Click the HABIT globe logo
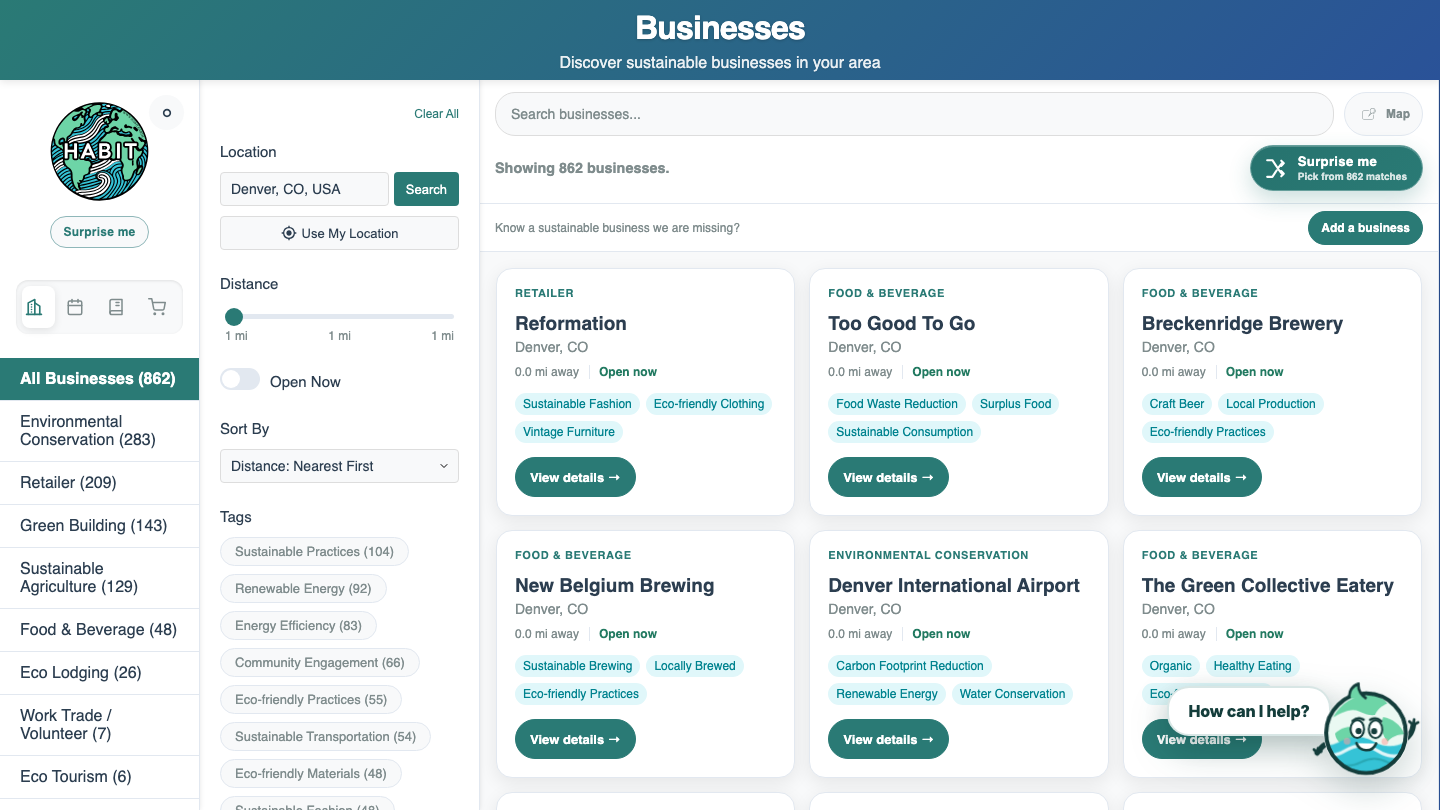Image resolution: width=1440 pixels, height=810 pixels. [x=99, y=152]
